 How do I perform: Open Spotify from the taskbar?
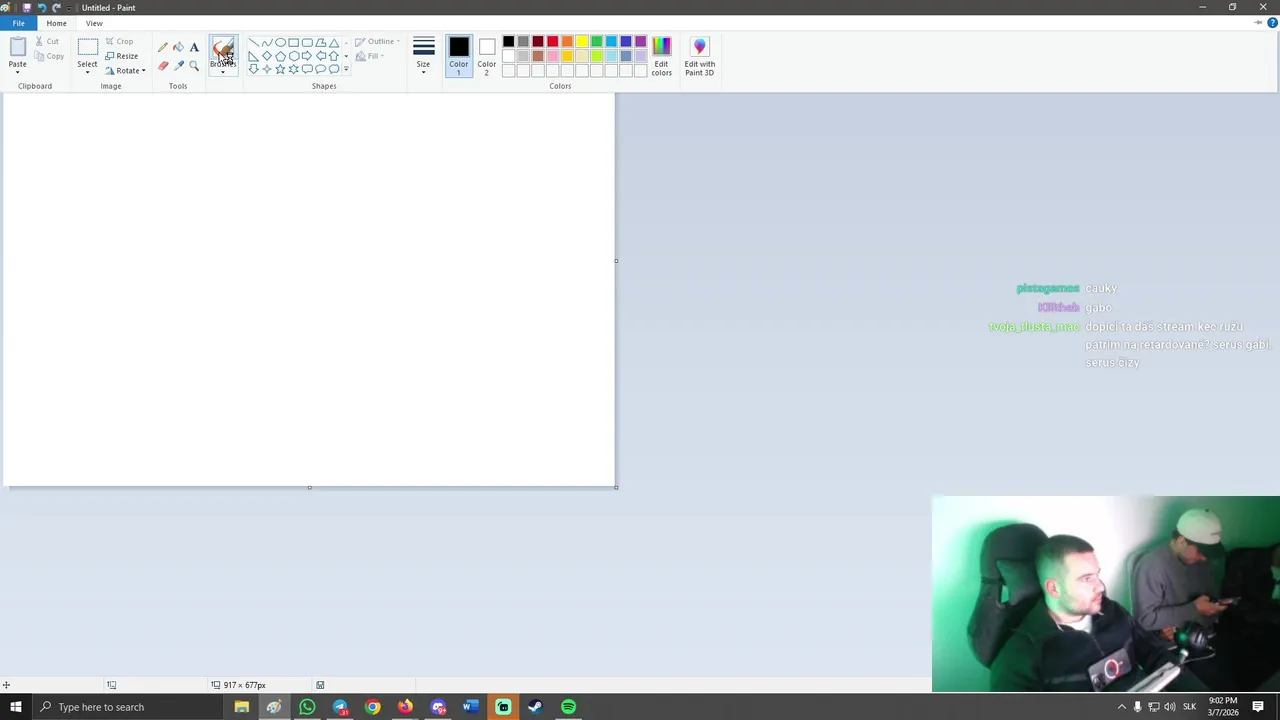(x=568, y=707)
